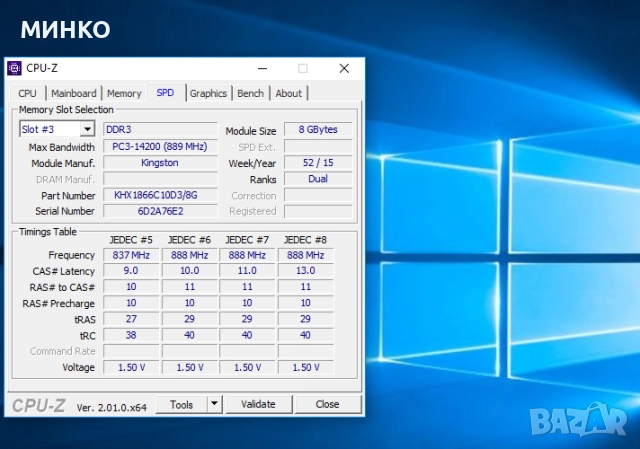Open the Tools button dropdown arrow

214,404
